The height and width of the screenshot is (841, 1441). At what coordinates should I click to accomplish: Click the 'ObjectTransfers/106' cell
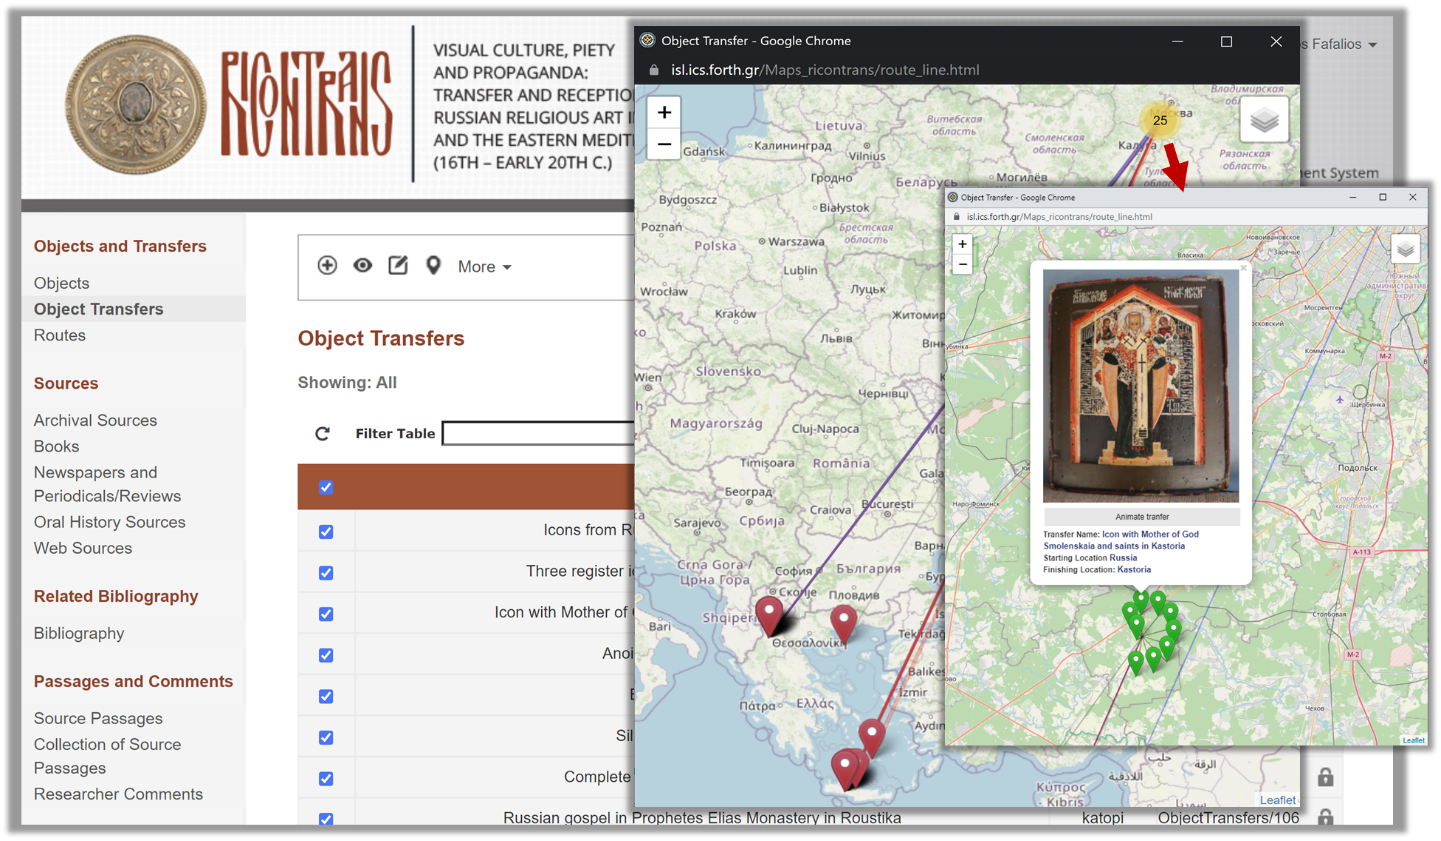pyautogui.click(x=1228, y=817)
